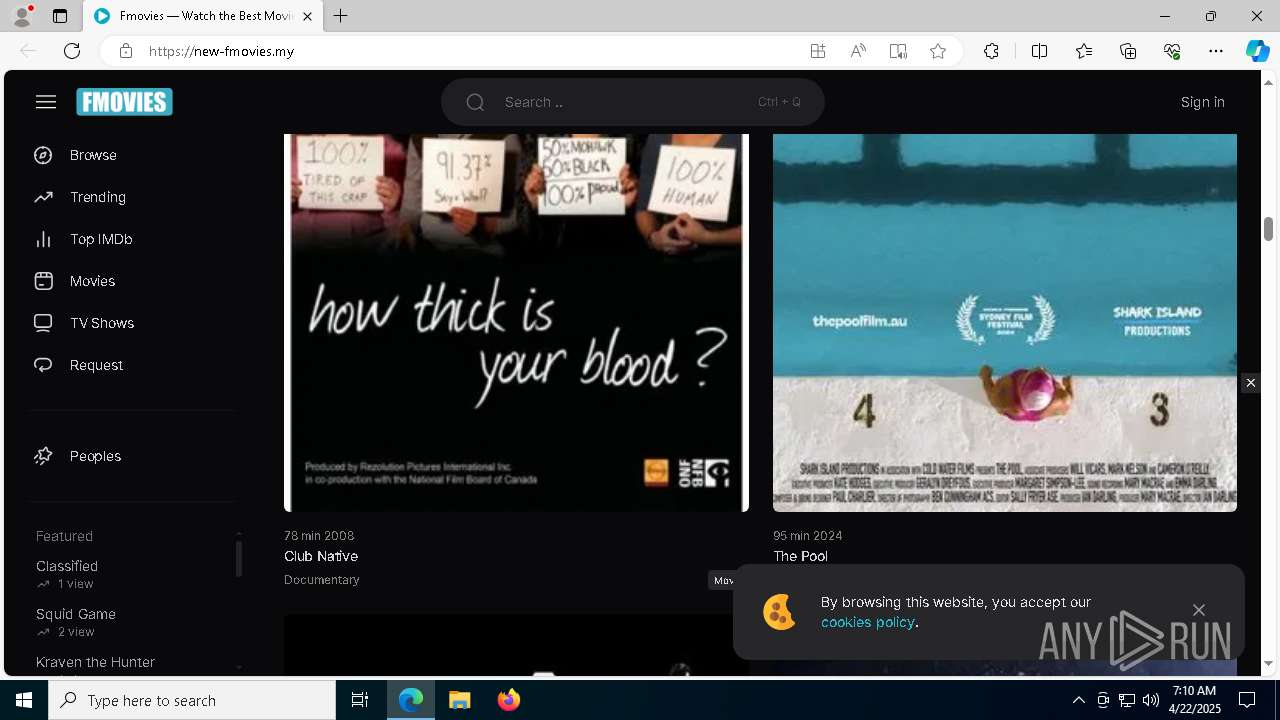The height and width of the screenshot is (720, 1280).
Task: Click the FMOVIES logo
Action: click(125, 102)
